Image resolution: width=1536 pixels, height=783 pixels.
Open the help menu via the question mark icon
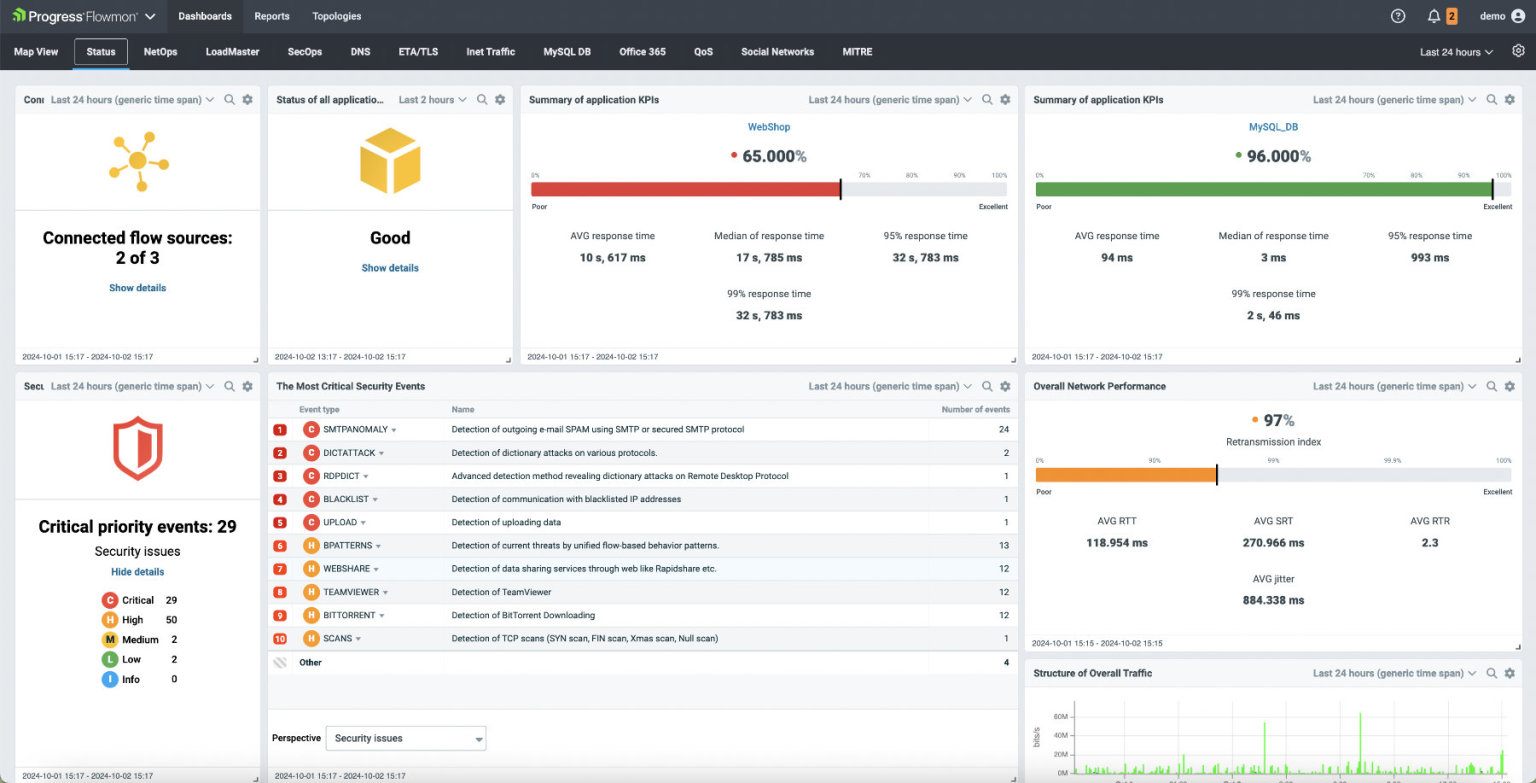tap(1397, 16)
